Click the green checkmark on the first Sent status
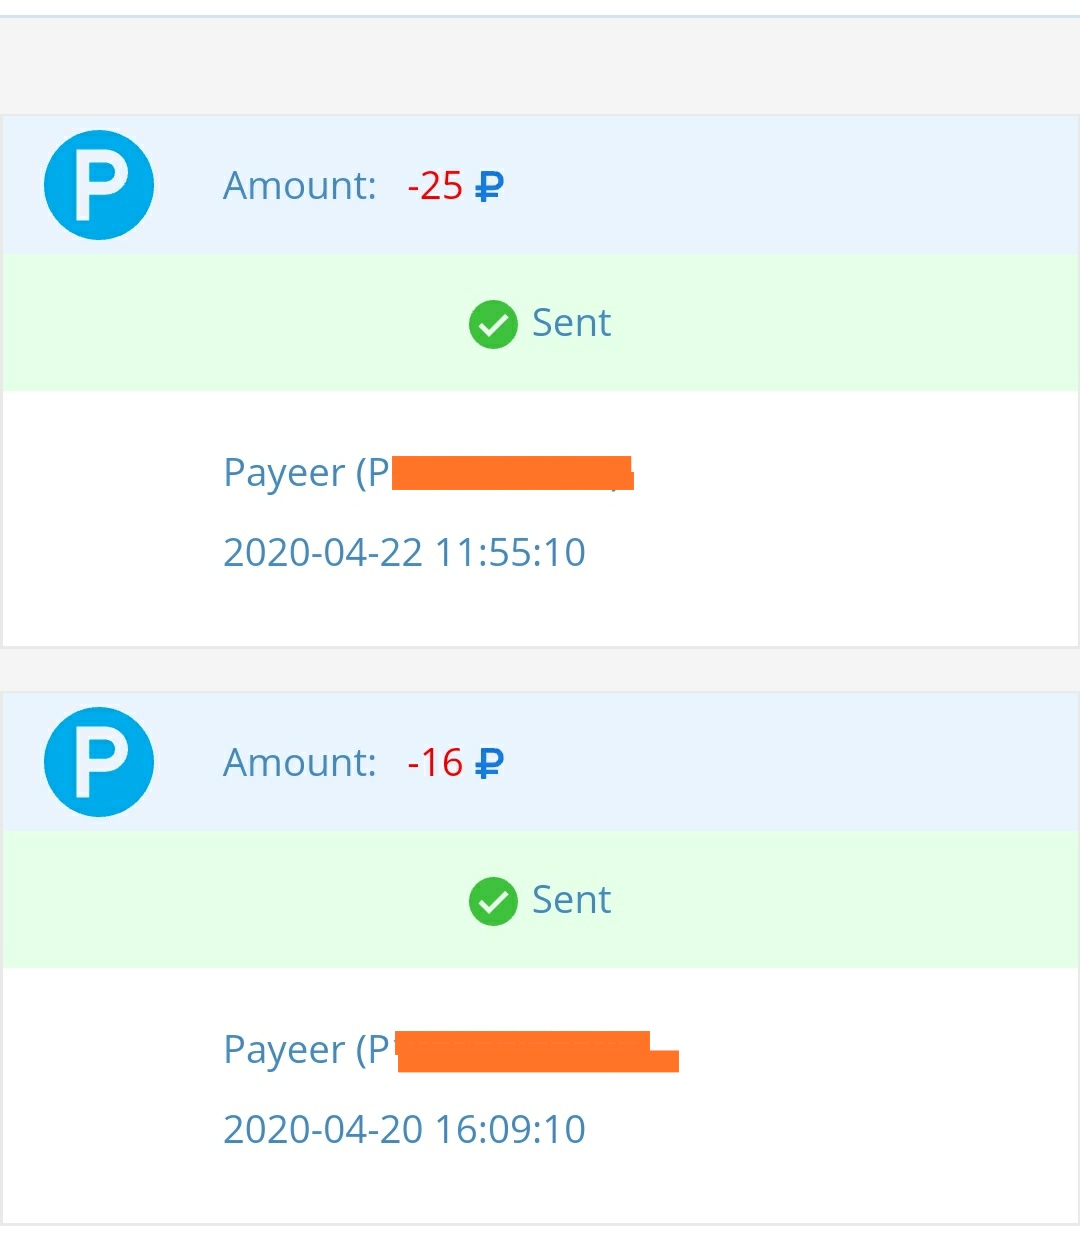The image size is (1080, 1256). pos(493,324)
